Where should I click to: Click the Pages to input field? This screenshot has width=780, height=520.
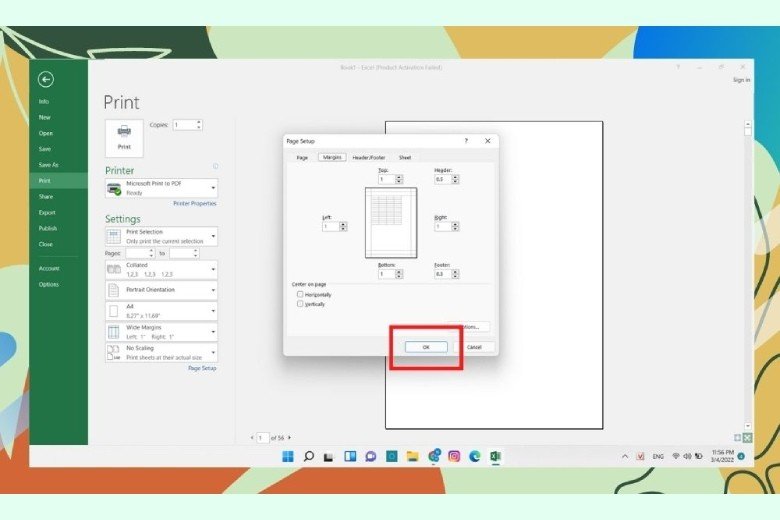coord(181,253)
